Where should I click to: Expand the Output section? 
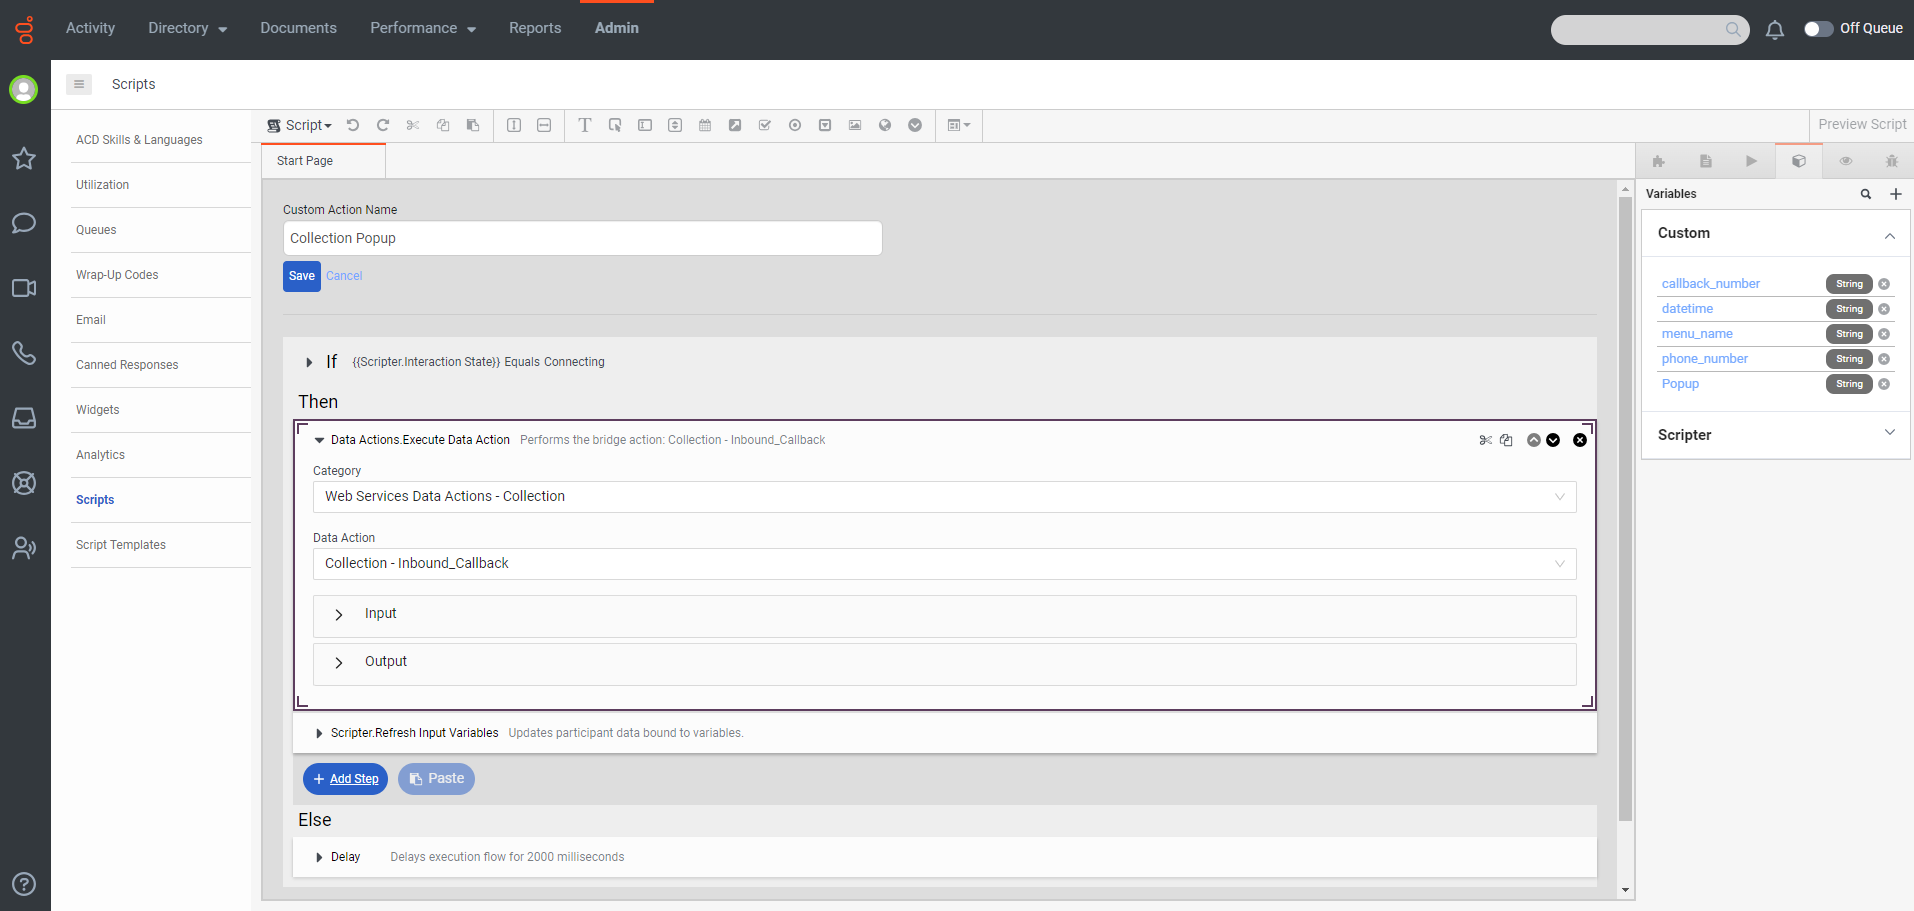(x=945, y=664)
